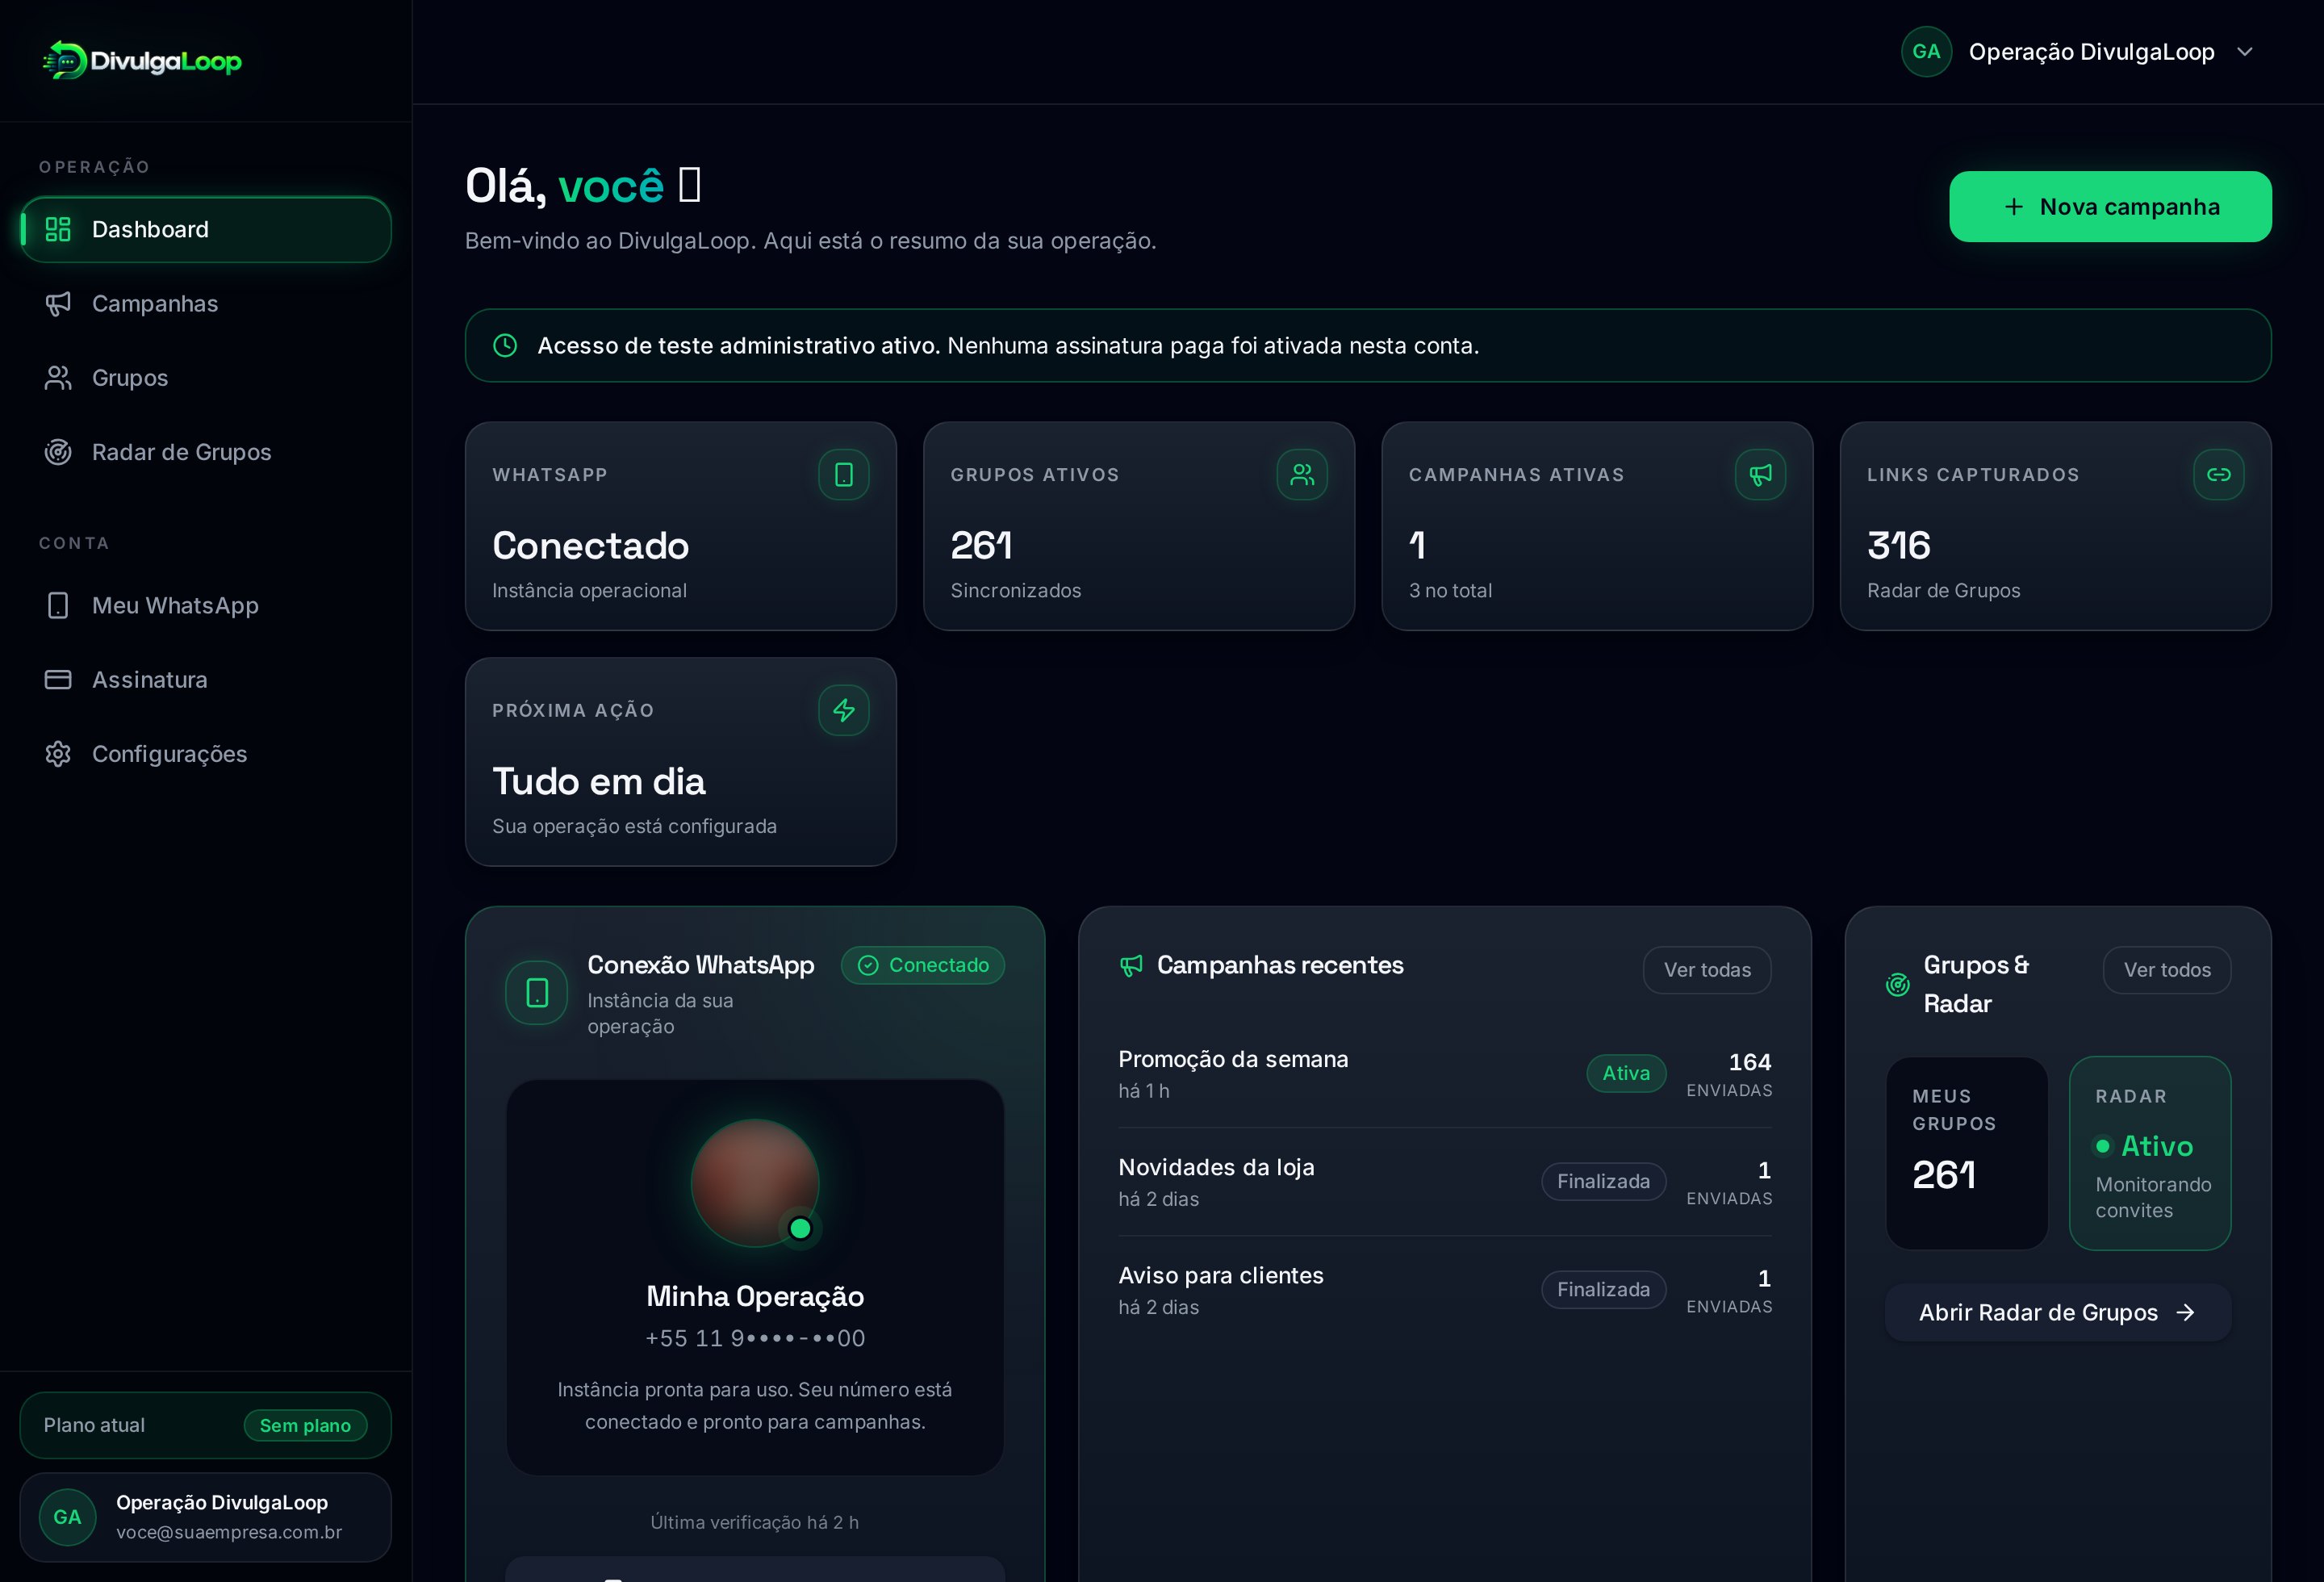Go to Campanhas in the sidebar
2324x1582 pixels.
point(206,303)
